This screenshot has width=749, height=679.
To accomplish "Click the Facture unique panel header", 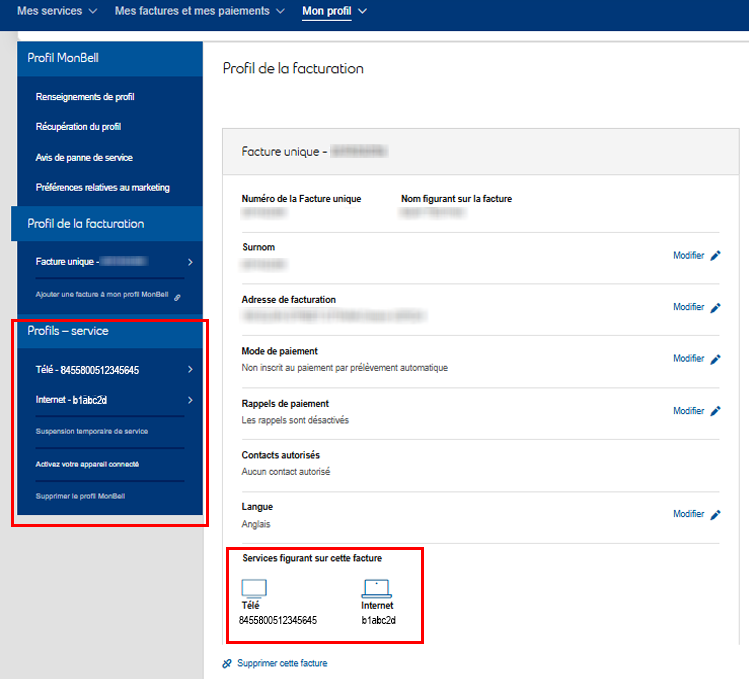I will coord(481,151).
